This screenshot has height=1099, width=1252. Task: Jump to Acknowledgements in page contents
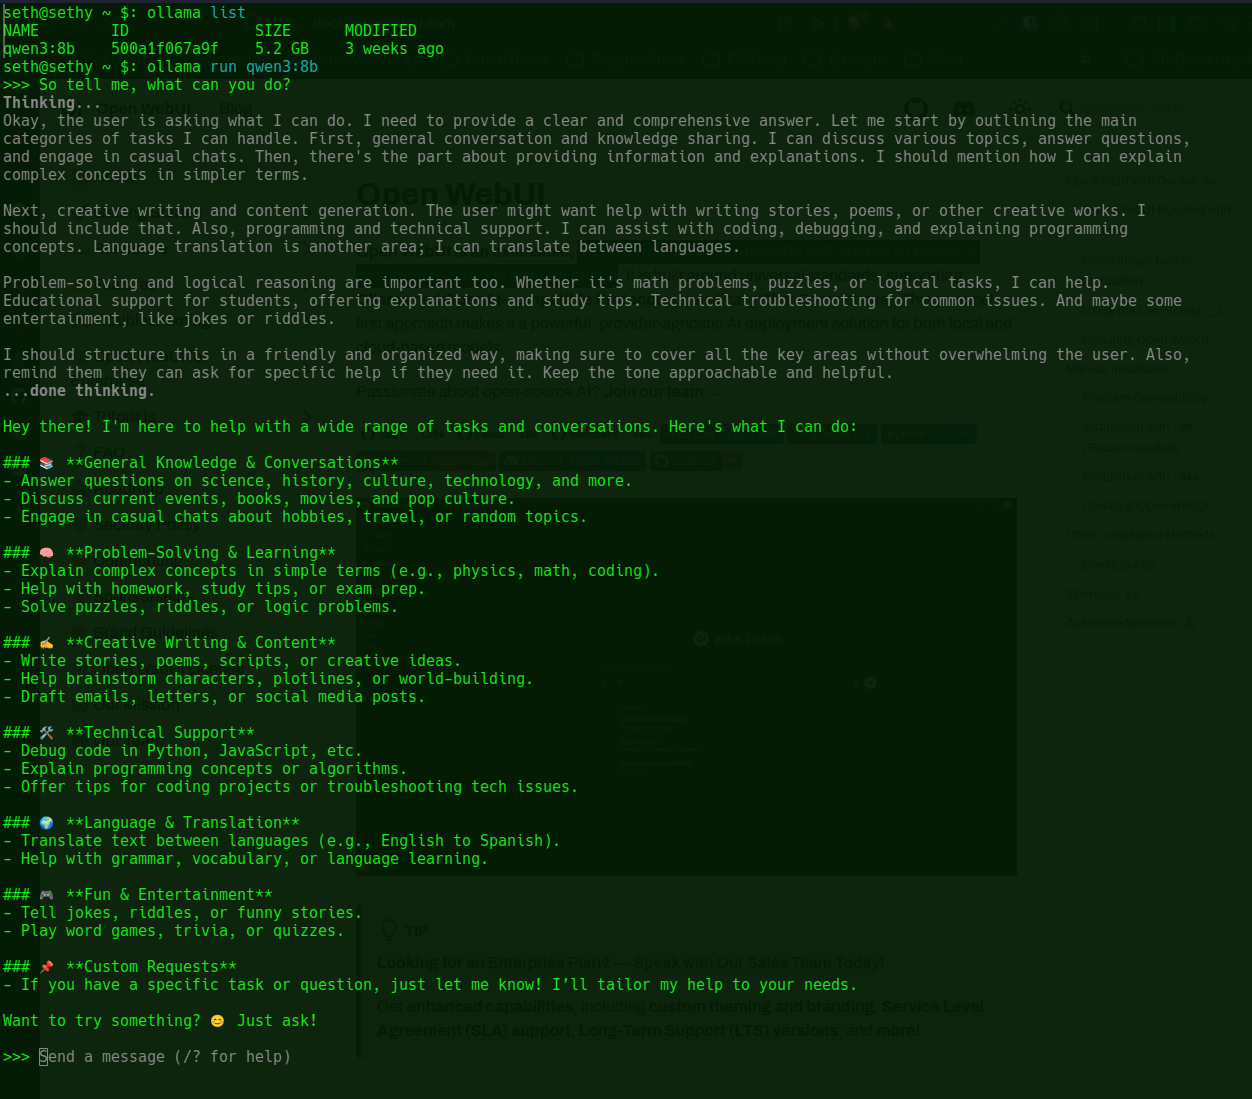[x=1130, y=623]
